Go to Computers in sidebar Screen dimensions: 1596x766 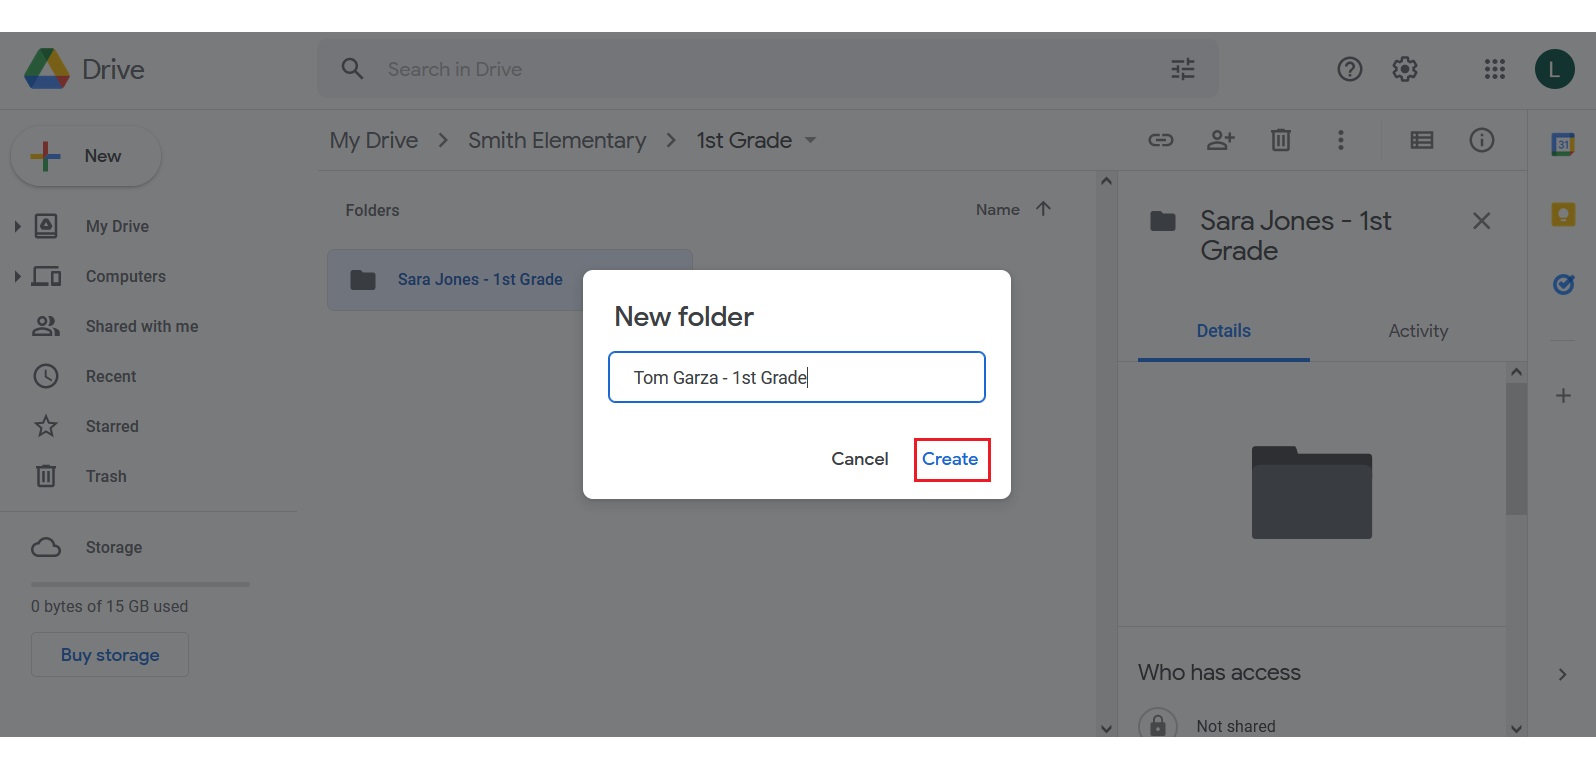click(x=126, y=276)
